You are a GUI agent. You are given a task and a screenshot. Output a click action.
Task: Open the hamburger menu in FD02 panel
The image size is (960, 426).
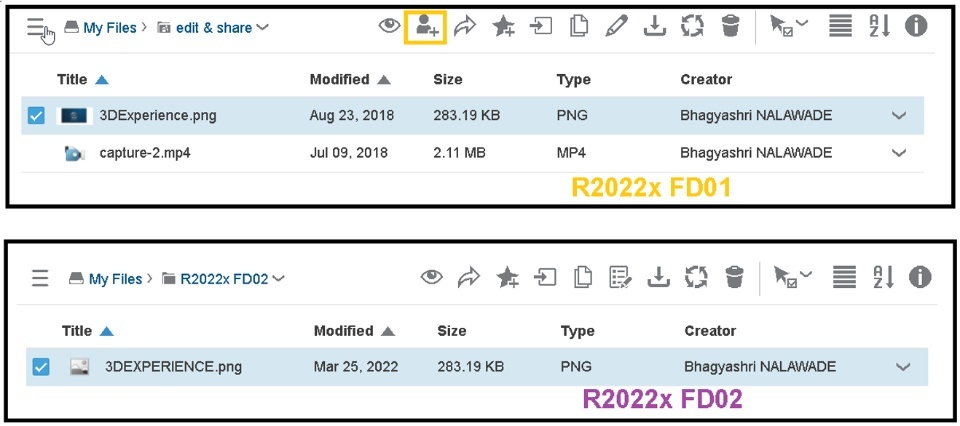[x=40, y=279]
